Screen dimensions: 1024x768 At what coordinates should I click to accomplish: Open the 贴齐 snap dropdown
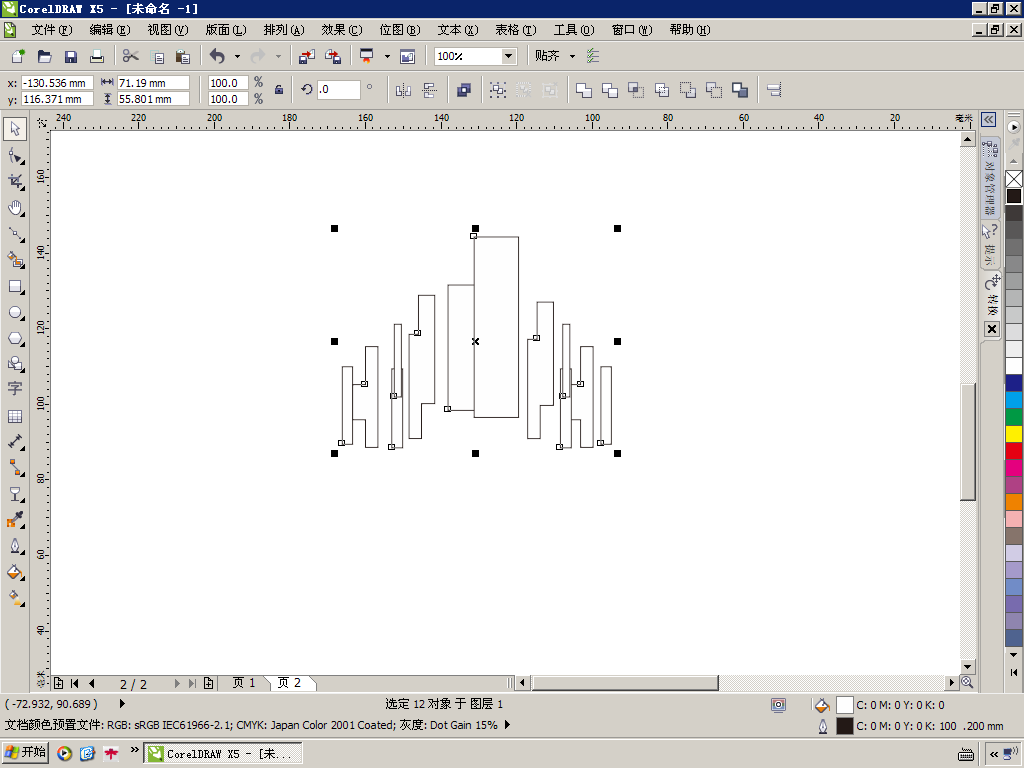572,57
